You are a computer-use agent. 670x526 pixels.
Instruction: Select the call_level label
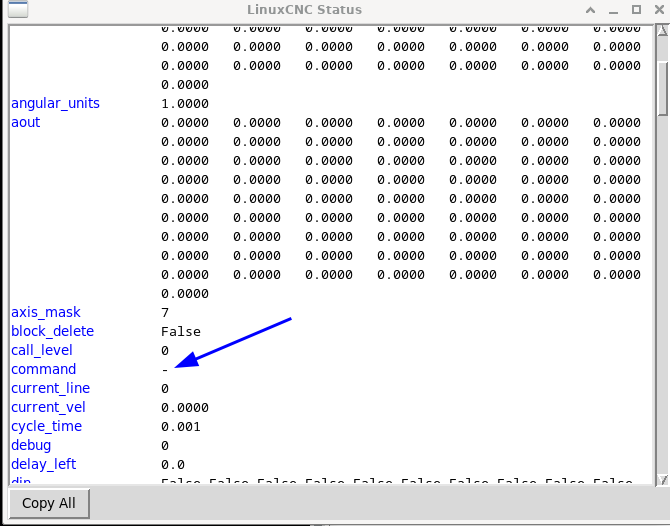pos(42,350)
